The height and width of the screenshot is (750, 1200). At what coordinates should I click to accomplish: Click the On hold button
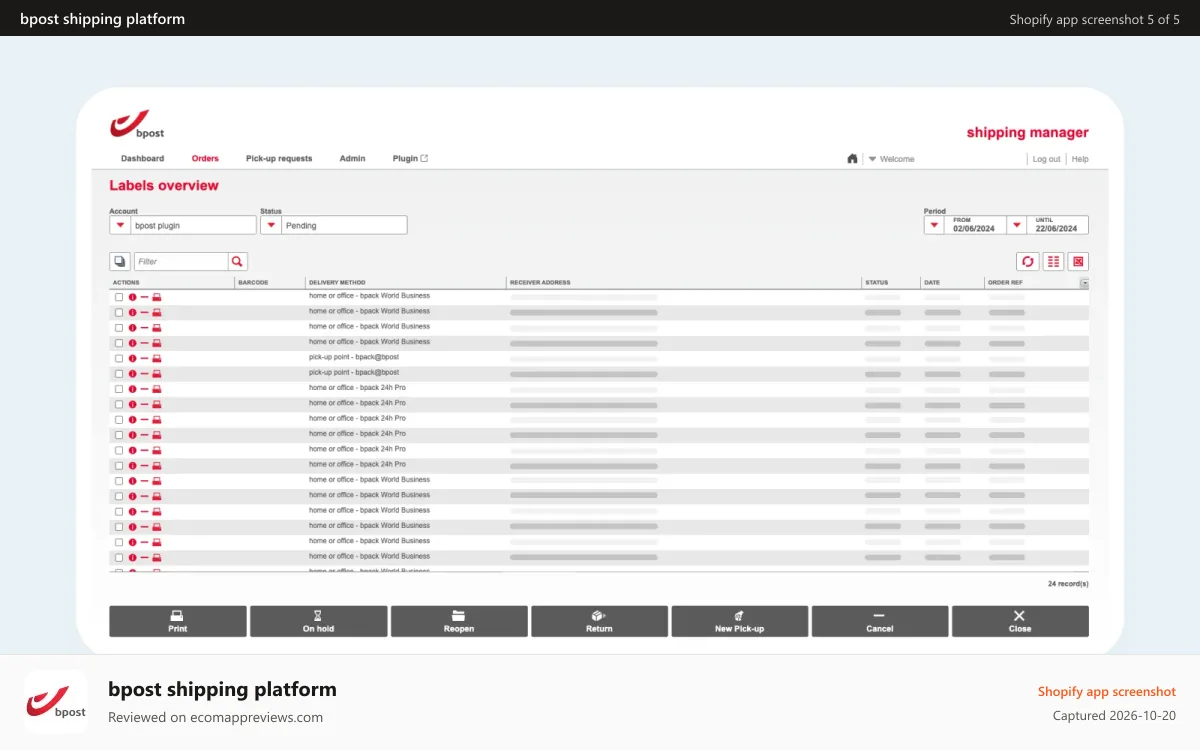click(x=318, y=621)
